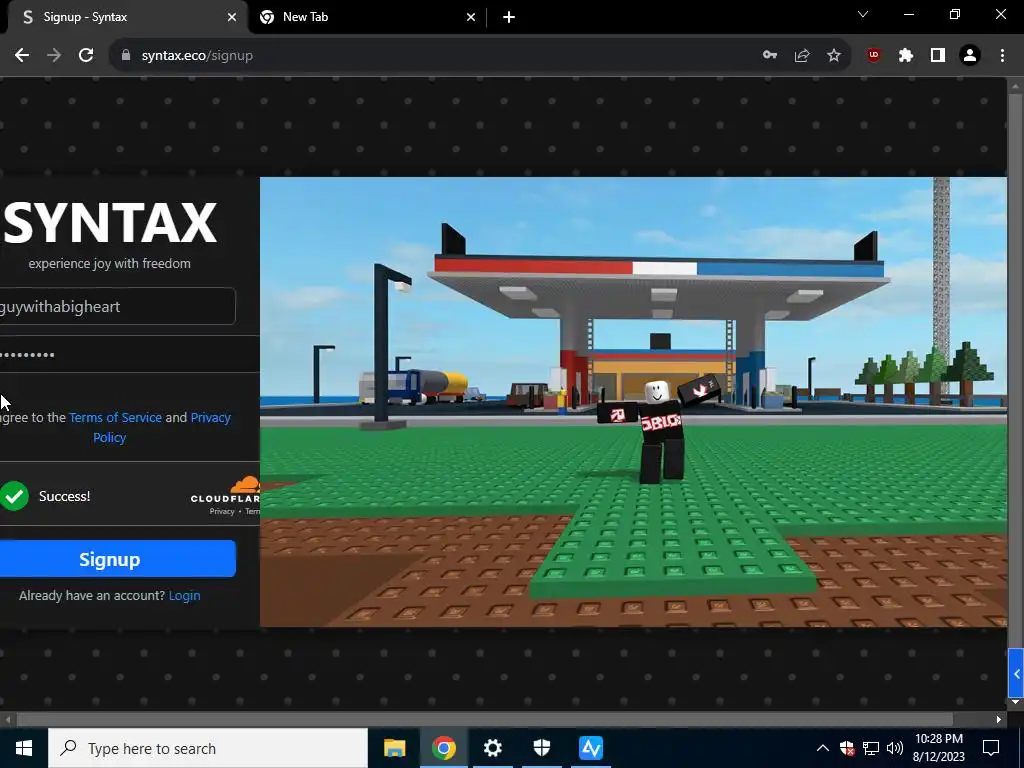Open a new tab with plus button
1024x768 pixels.
click(x=509, y=18)
